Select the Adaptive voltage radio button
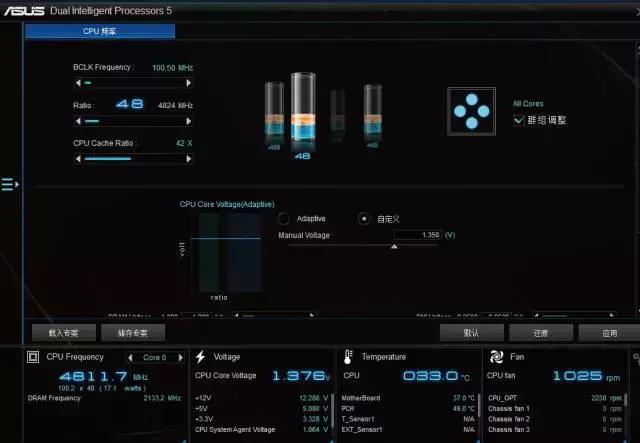 (x=284, y=218)
